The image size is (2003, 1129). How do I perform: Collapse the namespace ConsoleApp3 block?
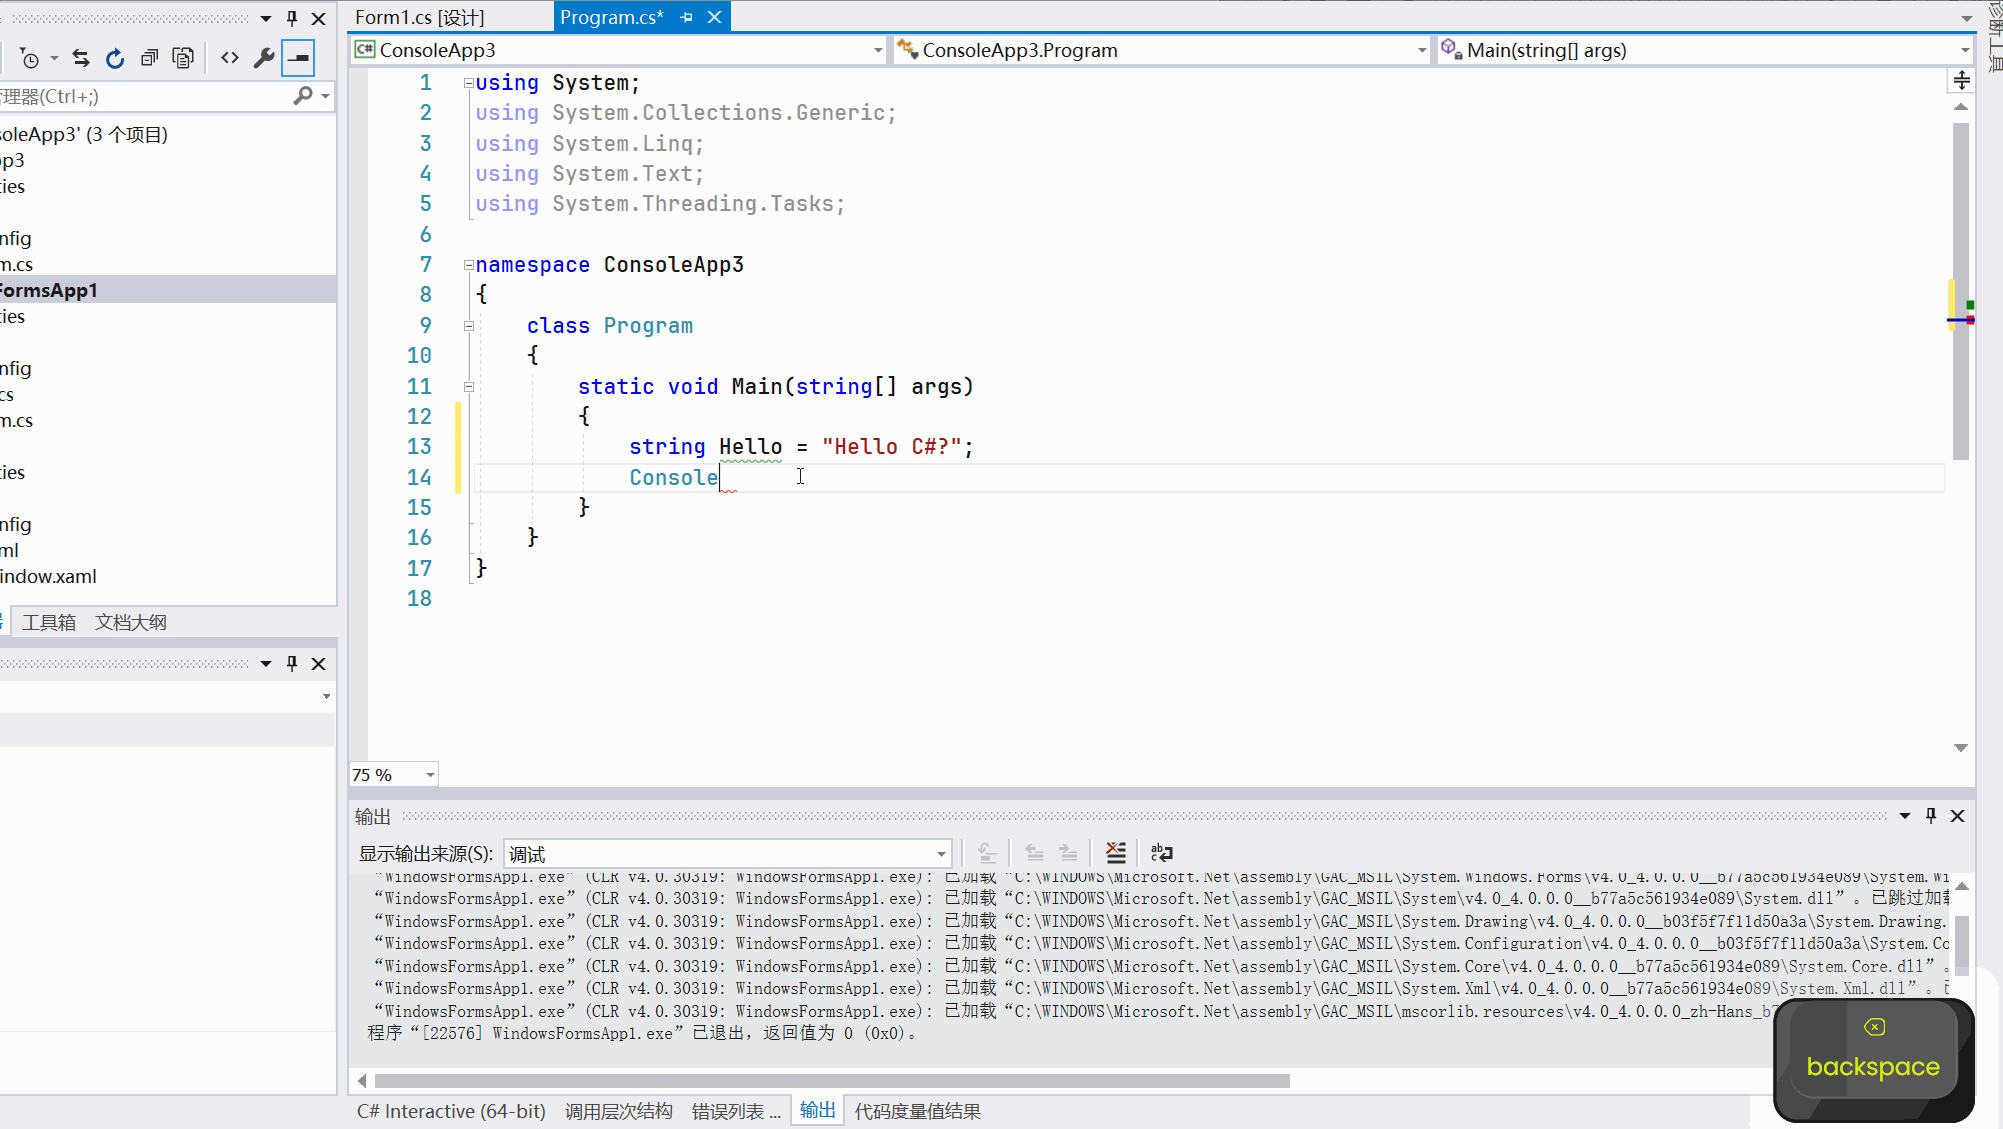click(468, 265)
